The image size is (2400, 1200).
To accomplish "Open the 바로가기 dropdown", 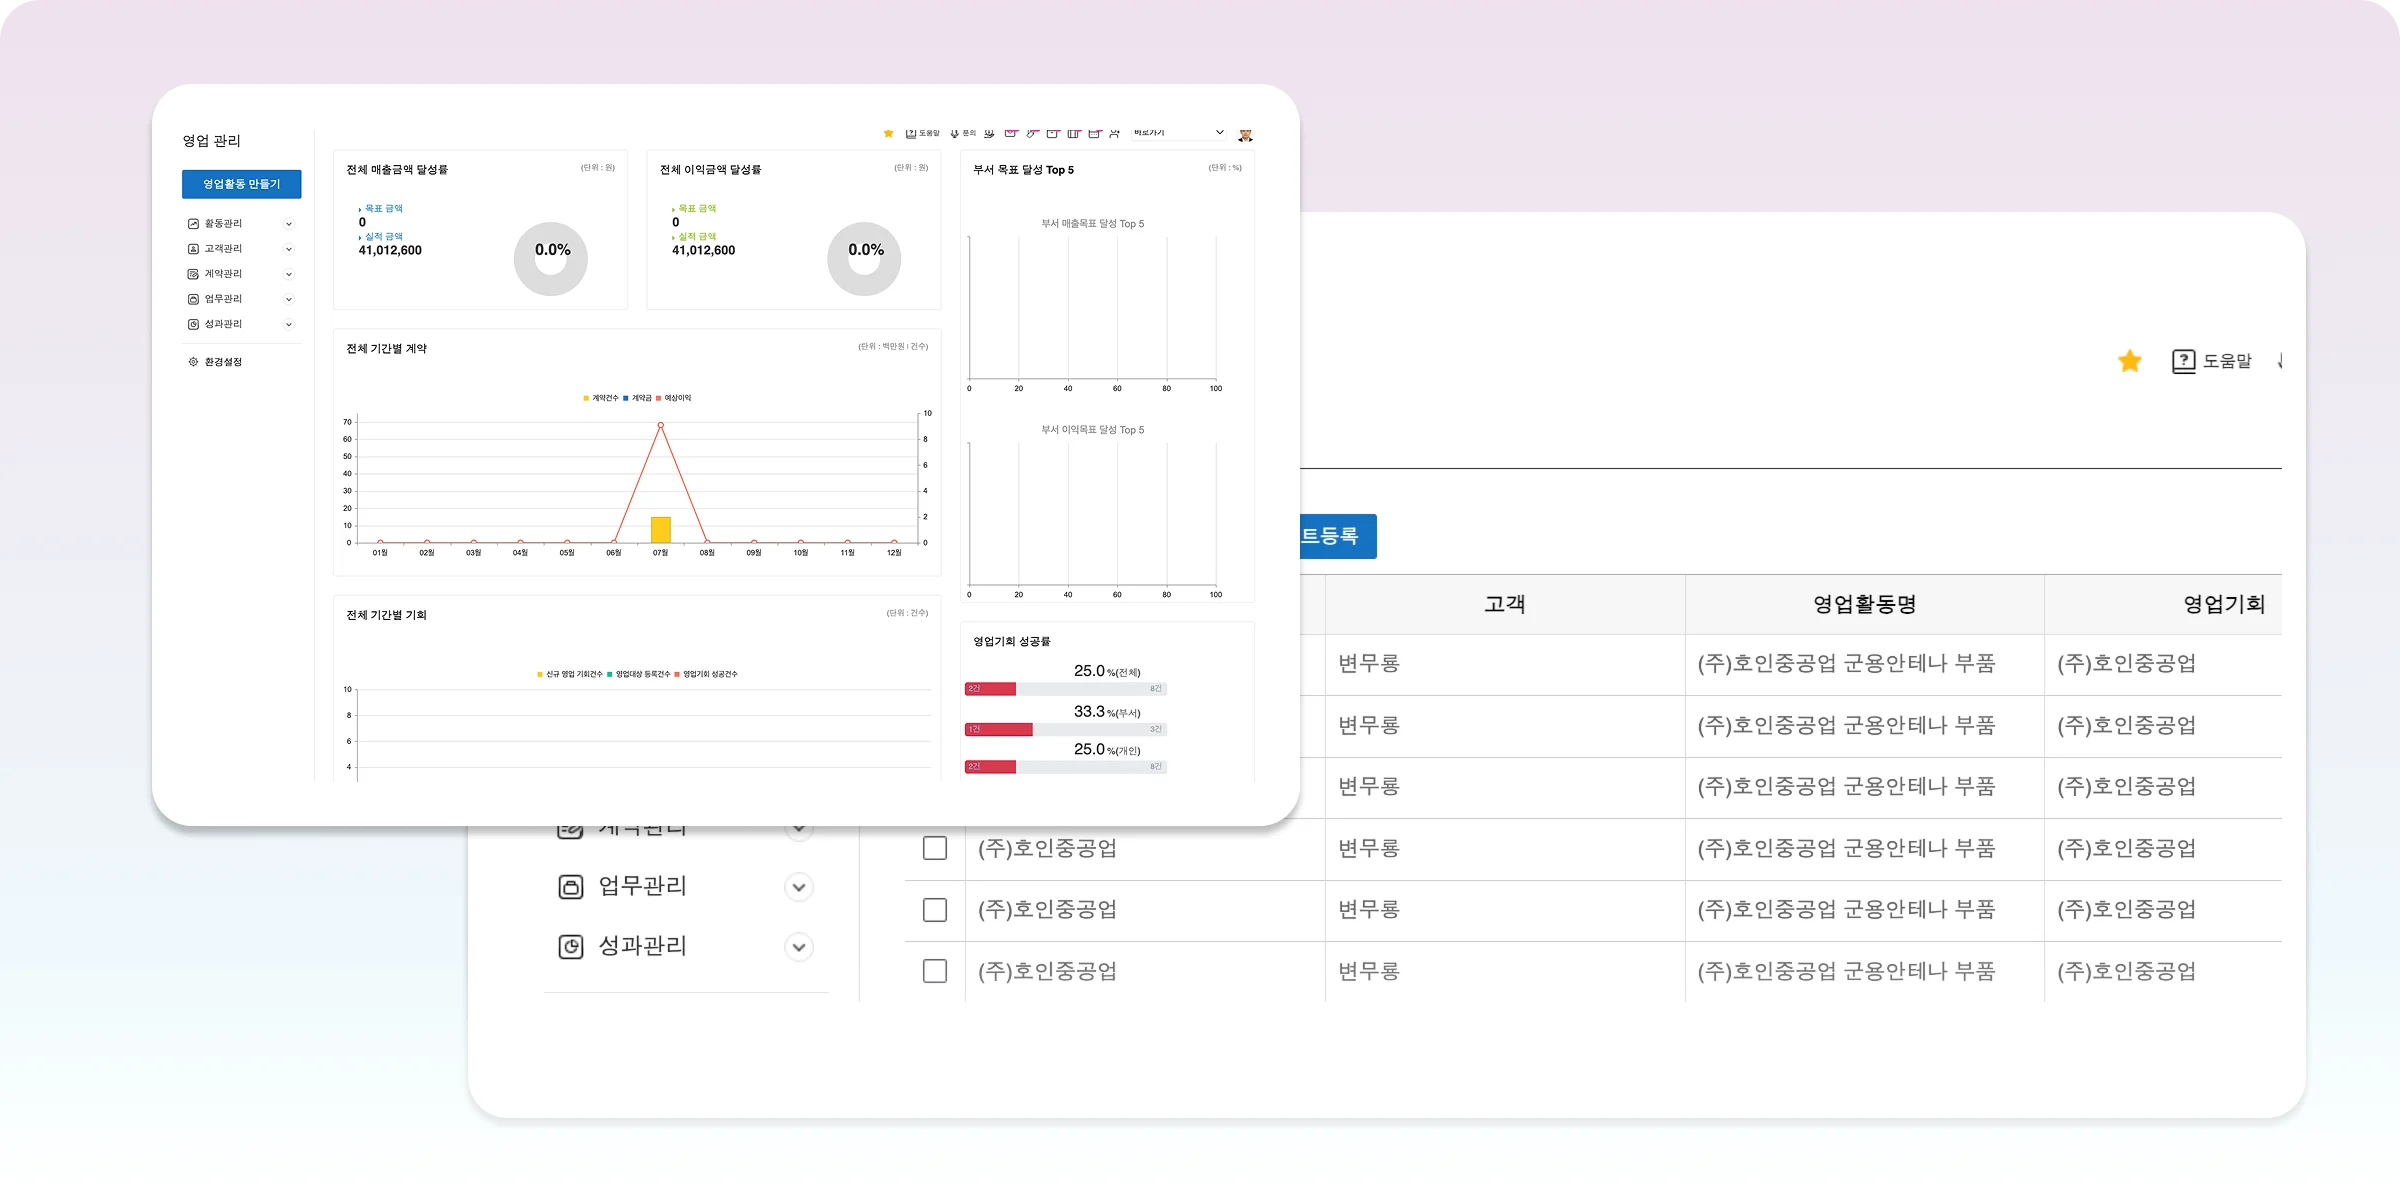I will [1178, 133].
